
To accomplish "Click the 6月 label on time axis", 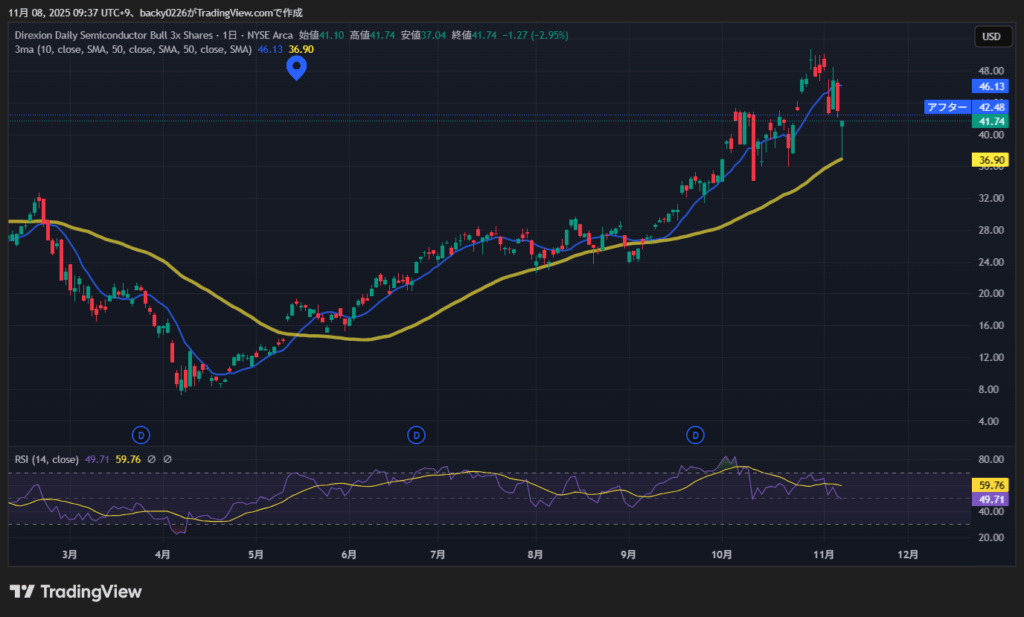I will click(349, 554).
